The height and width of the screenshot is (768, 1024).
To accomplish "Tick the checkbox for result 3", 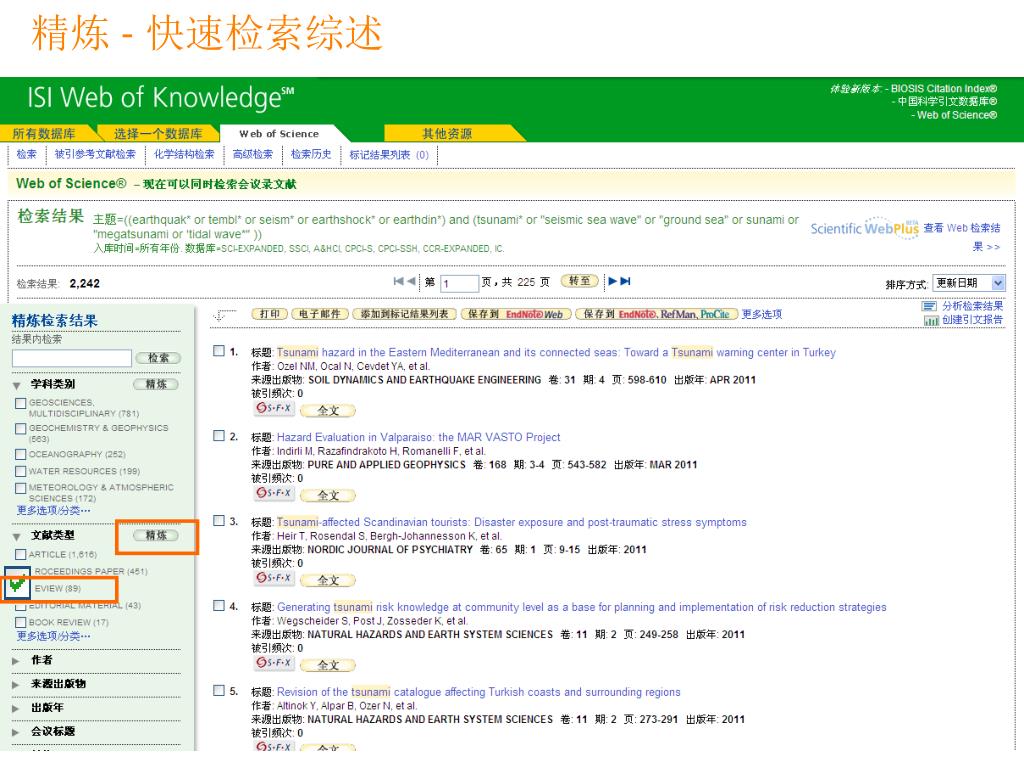I will [219, 521].
